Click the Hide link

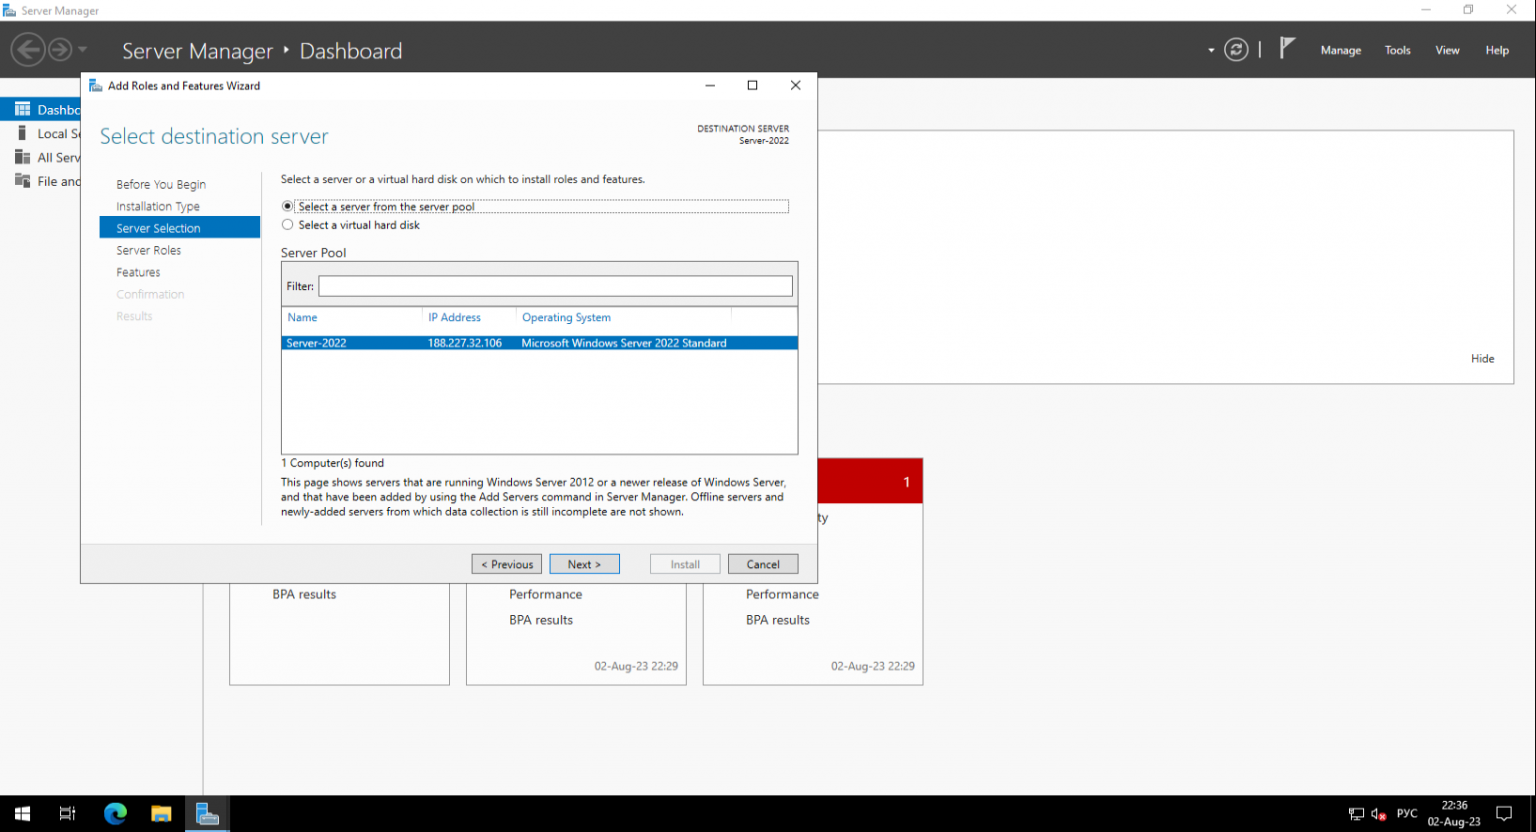point(1482,358)
